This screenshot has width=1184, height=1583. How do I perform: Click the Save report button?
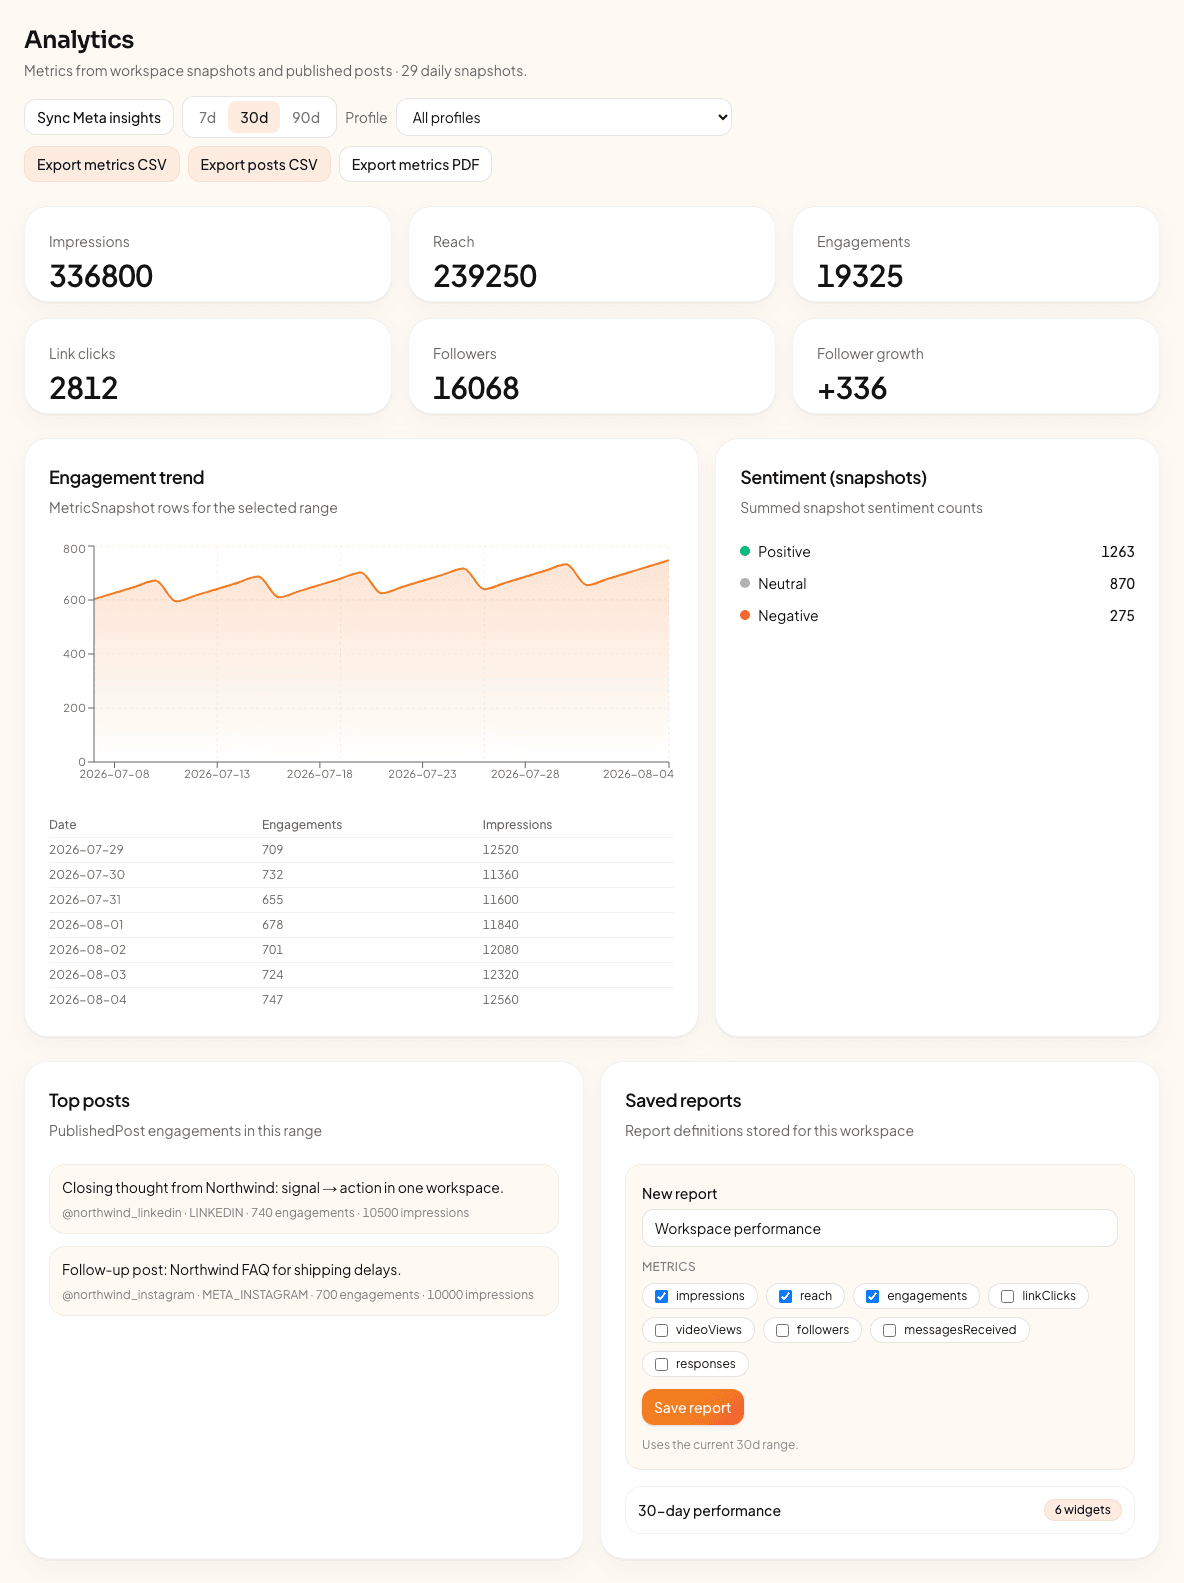click(693, 1407)
